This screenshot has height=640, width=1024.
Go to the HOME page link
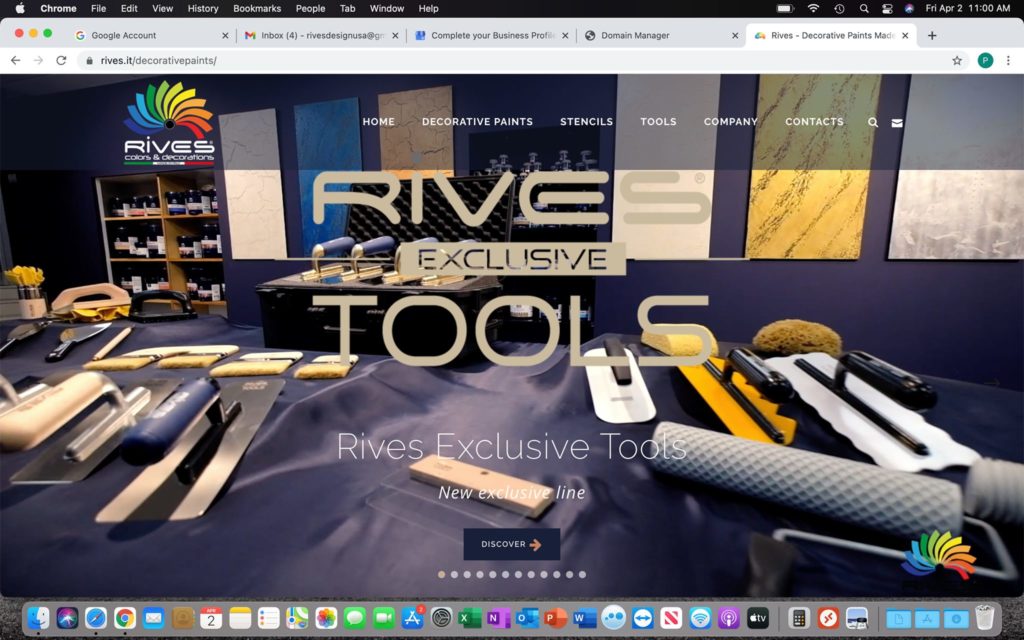tap(379, 121)
